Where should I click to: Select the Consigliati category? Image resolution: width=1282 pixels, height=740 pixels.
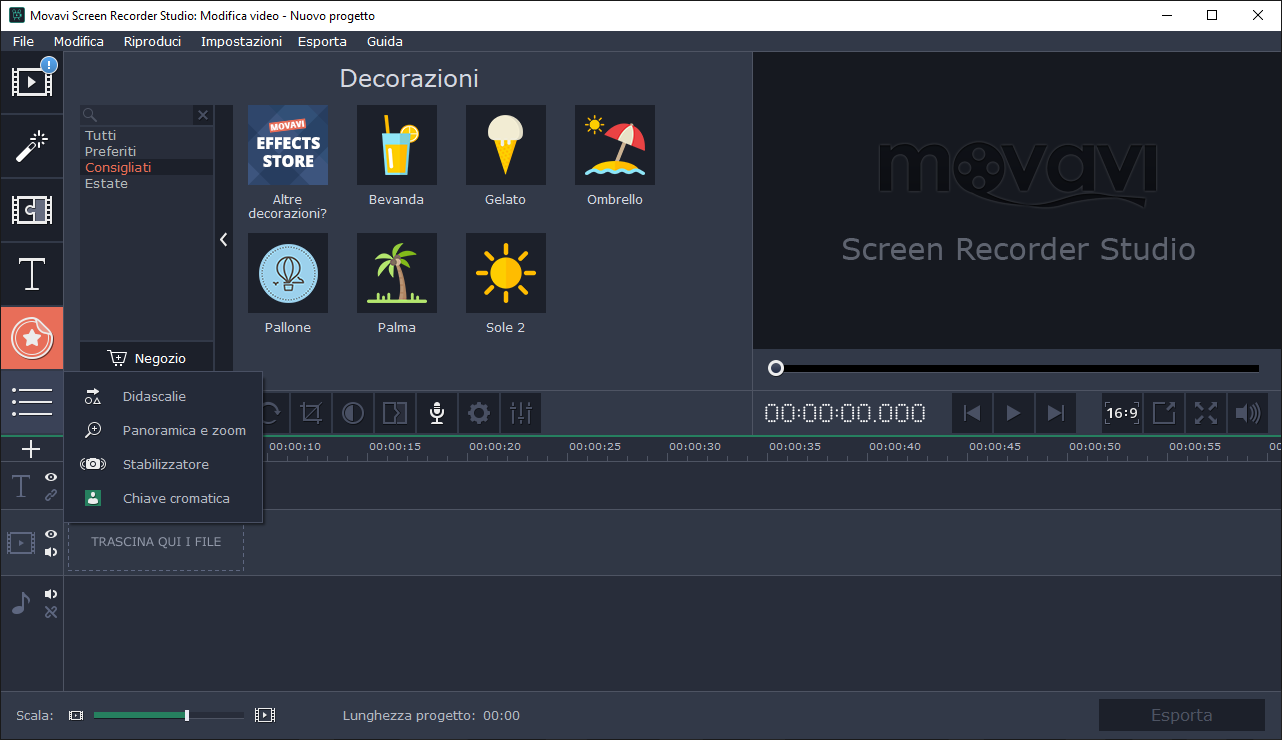(147, 167)
